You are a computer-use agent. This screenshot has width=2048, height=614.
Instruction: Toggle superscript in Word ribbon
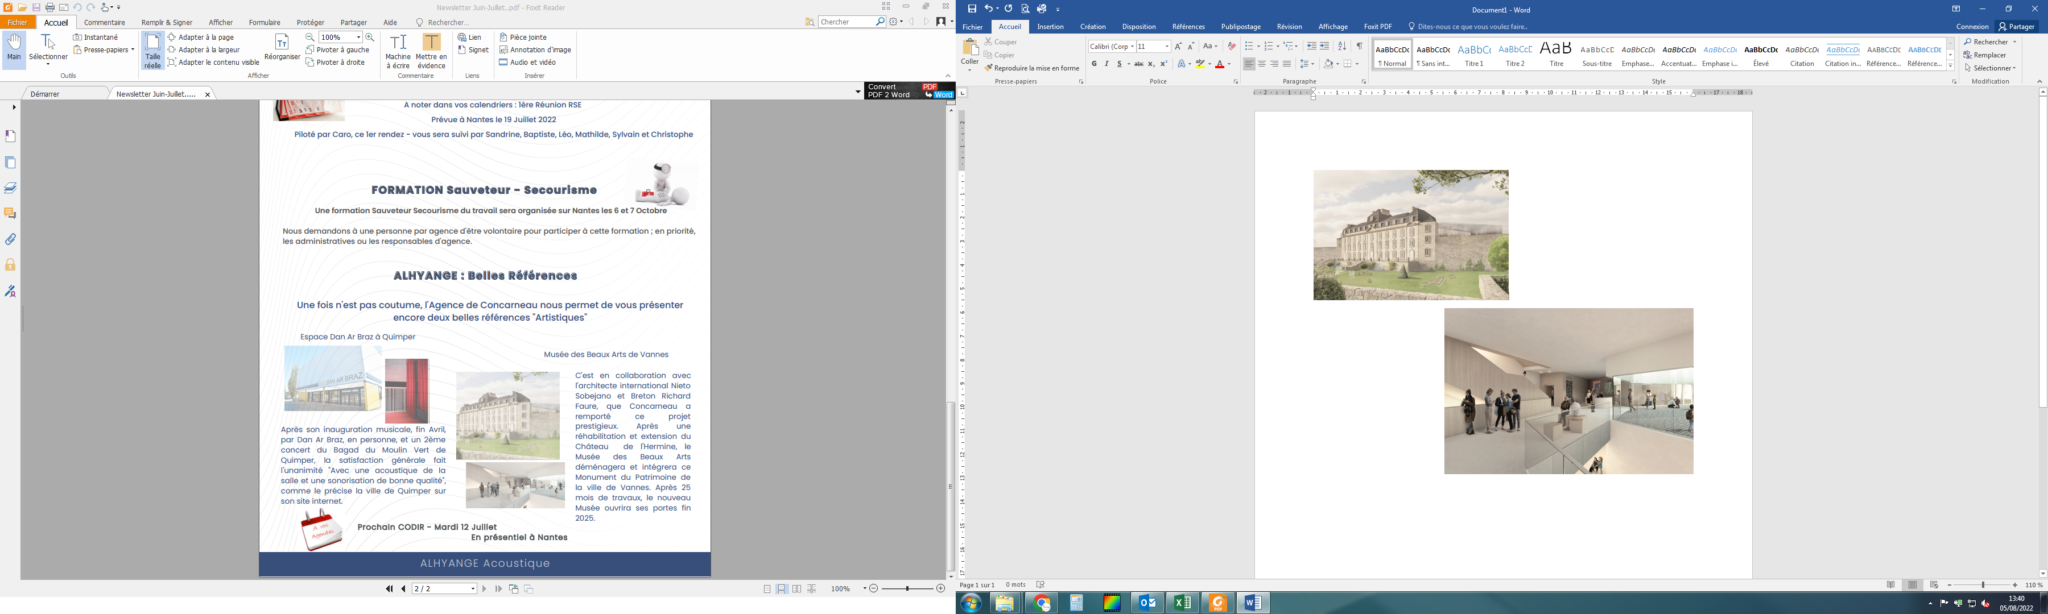(1164, 64)
